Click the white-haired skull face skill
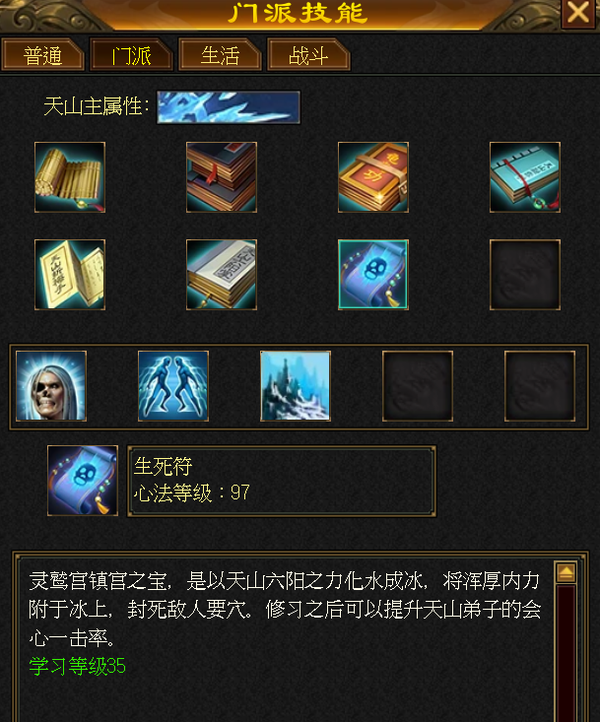Viewport: 600px width, 722px height. 51,386
